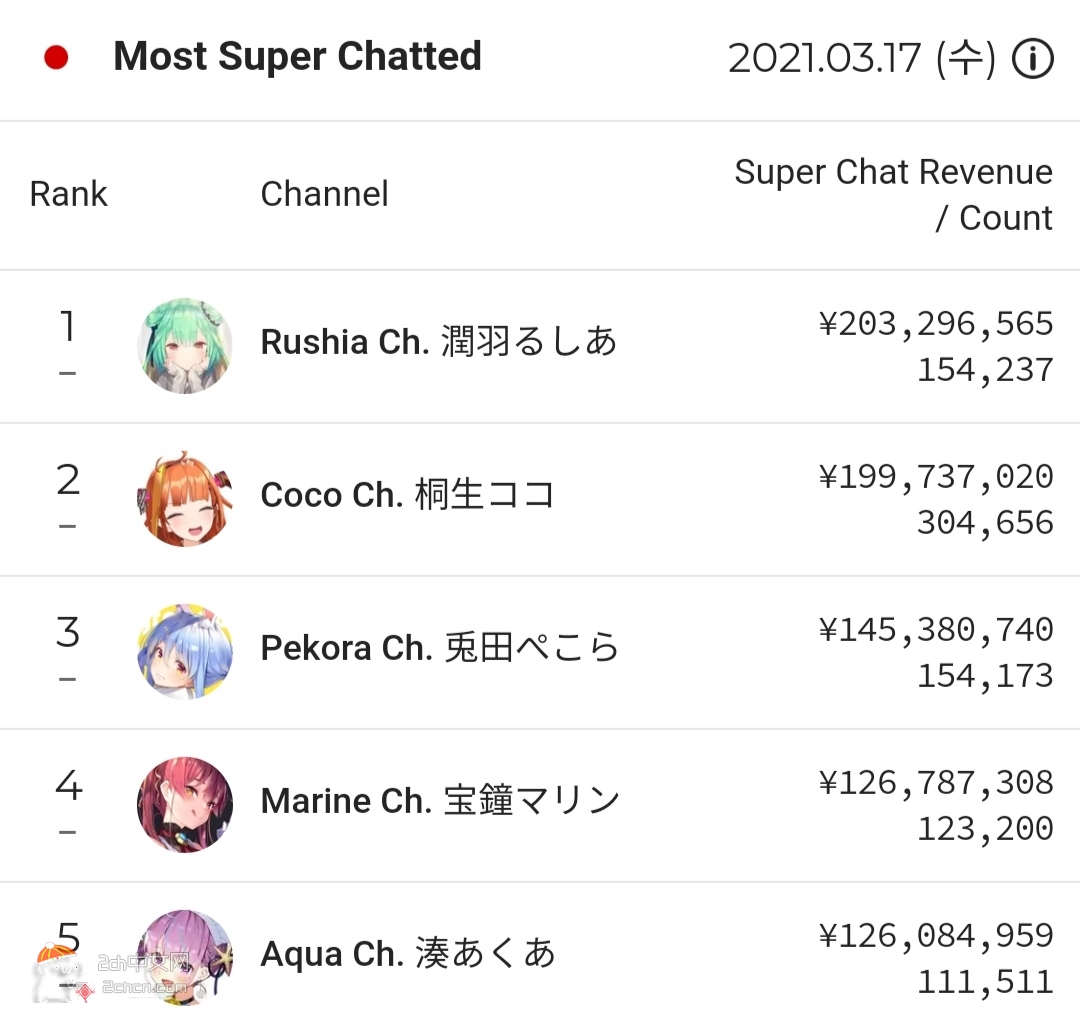Viewport: 1080px width, 1033px height.
Task: Open Pekora Ch. avatar thumbnail
Action: [185, 651]
